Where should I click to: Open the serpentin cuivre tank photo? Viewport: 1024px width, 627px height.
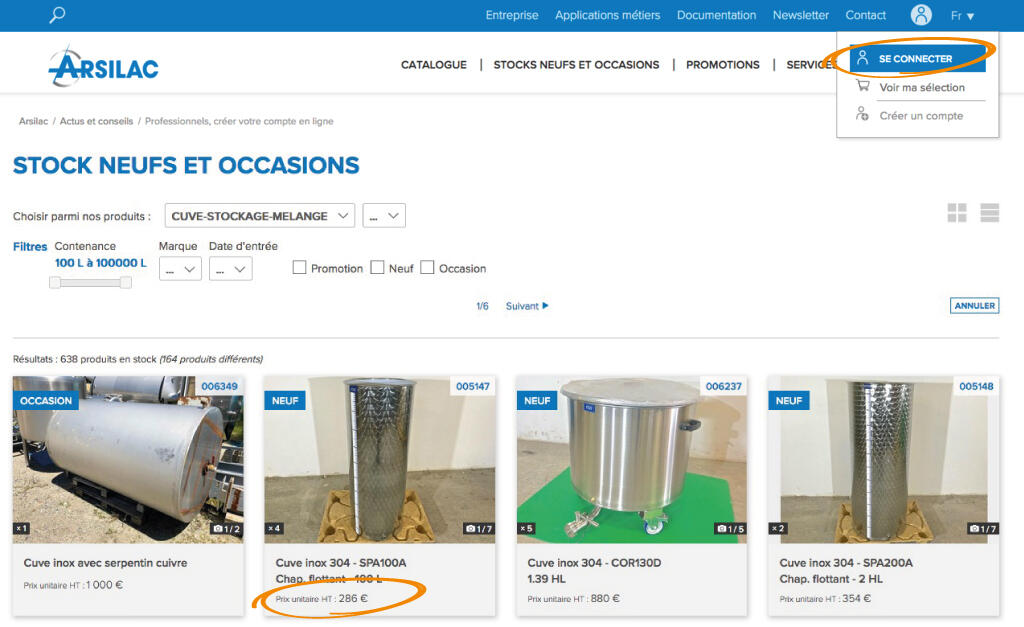point(128,459)
